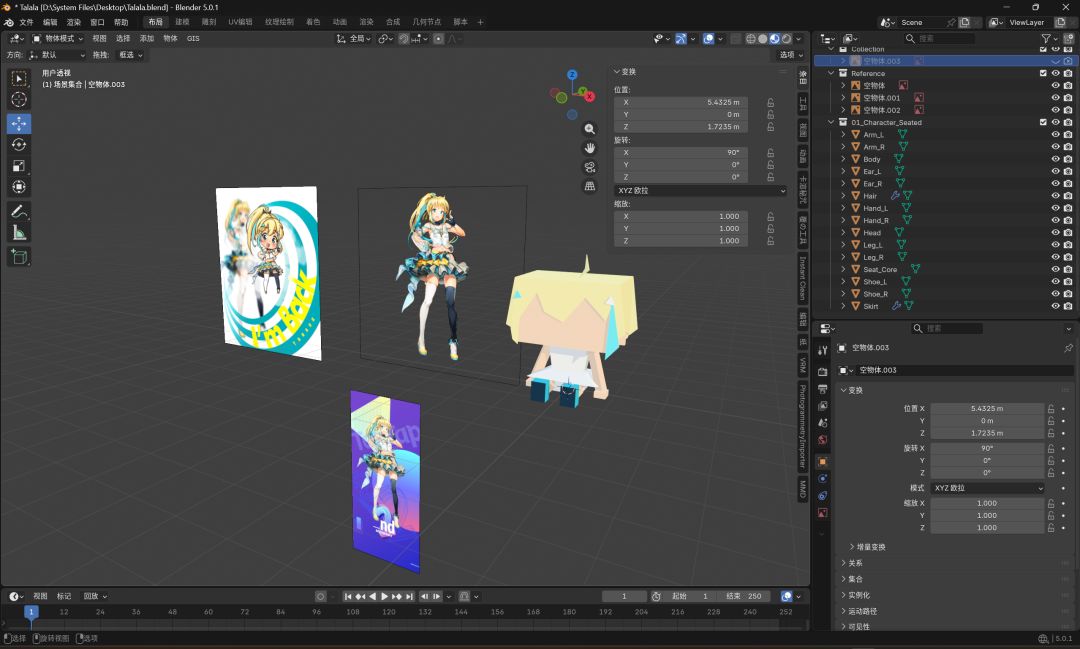Expand the 增量变换 panel
1080x649 pixels.
(x=868, y=547)
